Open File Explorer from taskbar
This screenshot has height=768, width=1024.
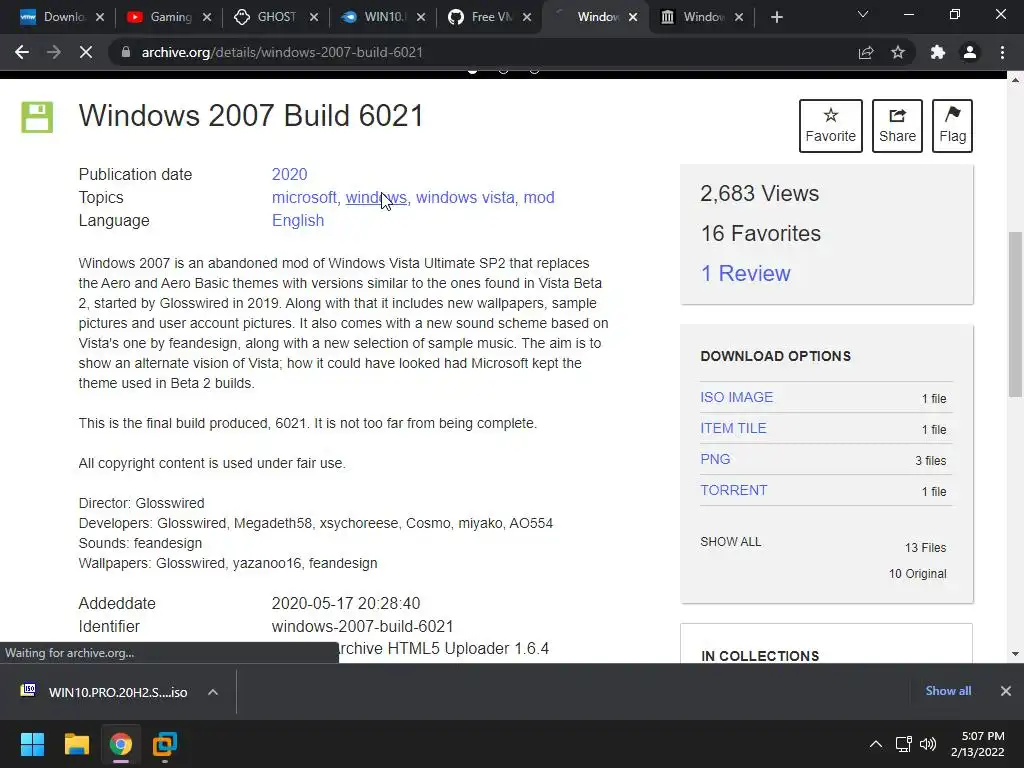76,744
